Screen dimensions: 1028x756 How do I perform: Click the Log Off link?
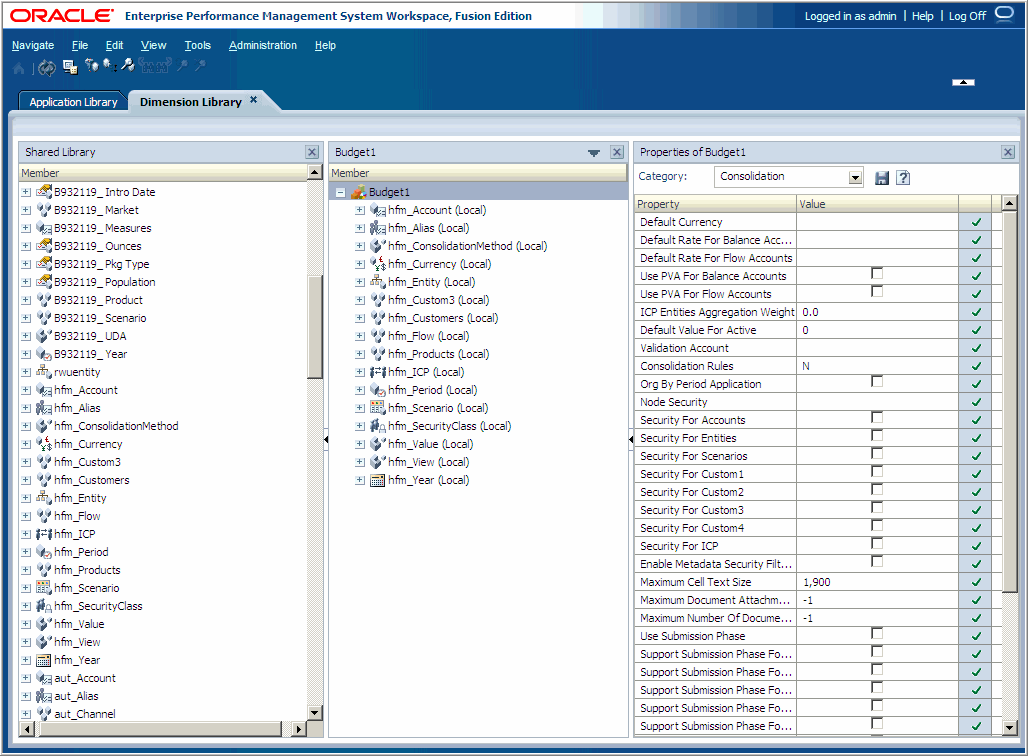(967, 16)
